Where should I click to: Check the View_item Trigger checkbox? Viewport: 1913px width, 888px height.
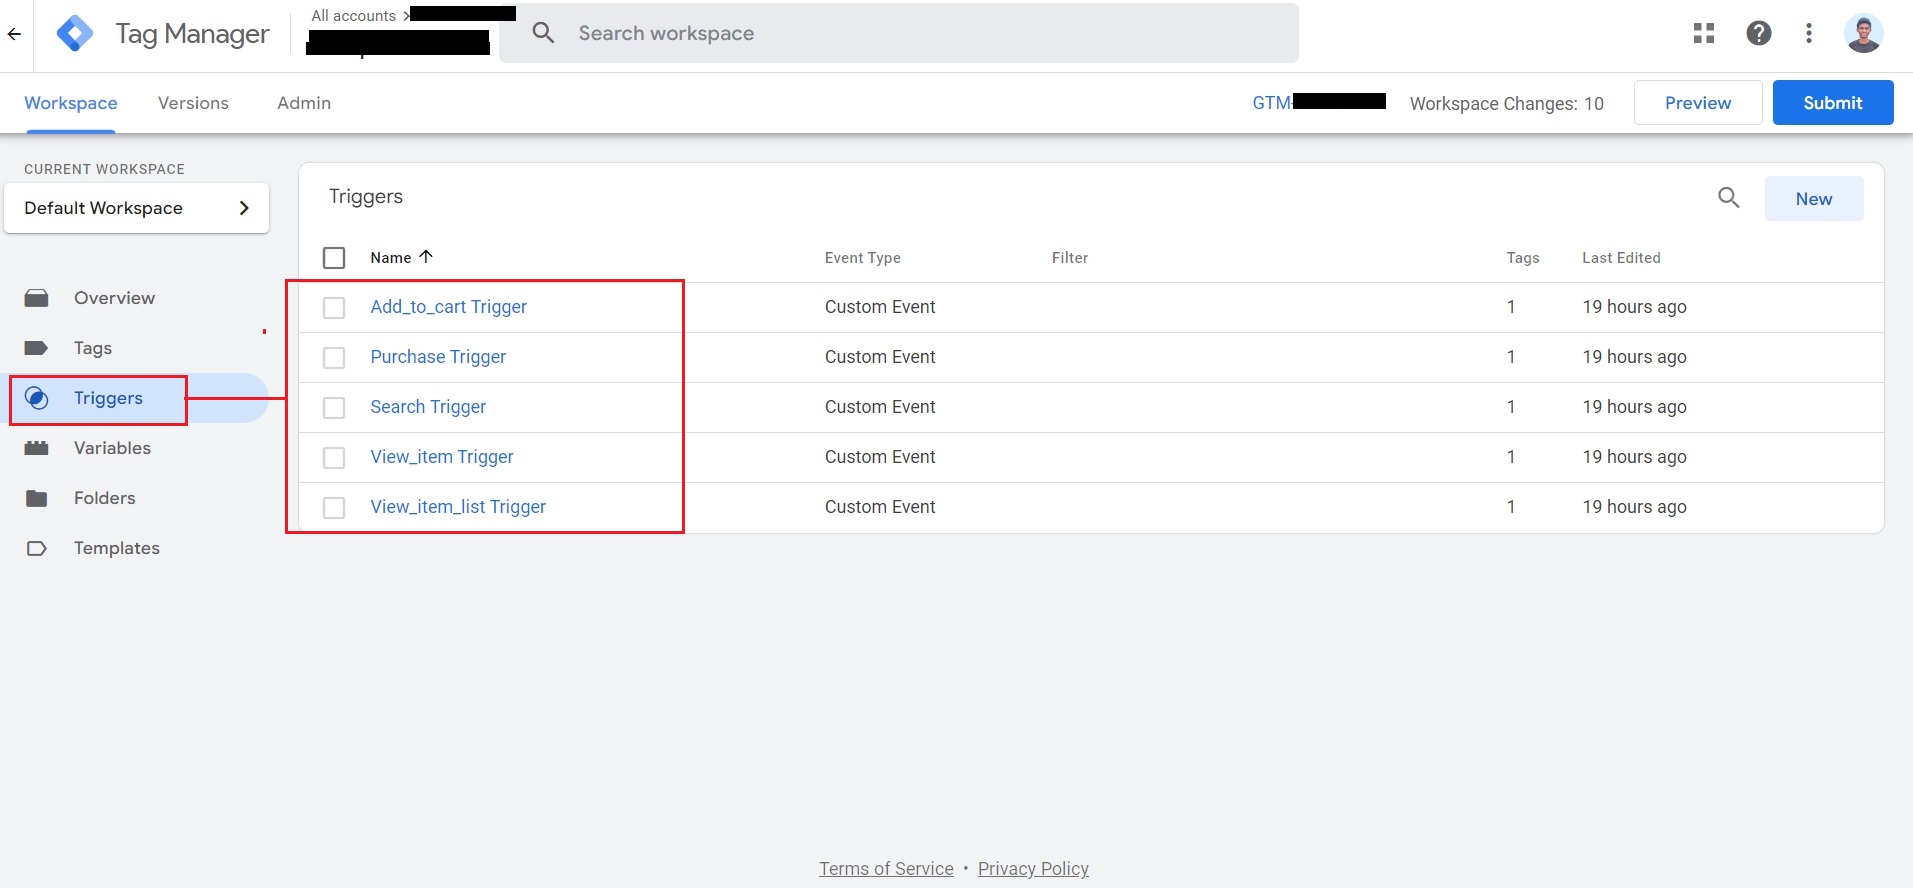tap(334, 458)
